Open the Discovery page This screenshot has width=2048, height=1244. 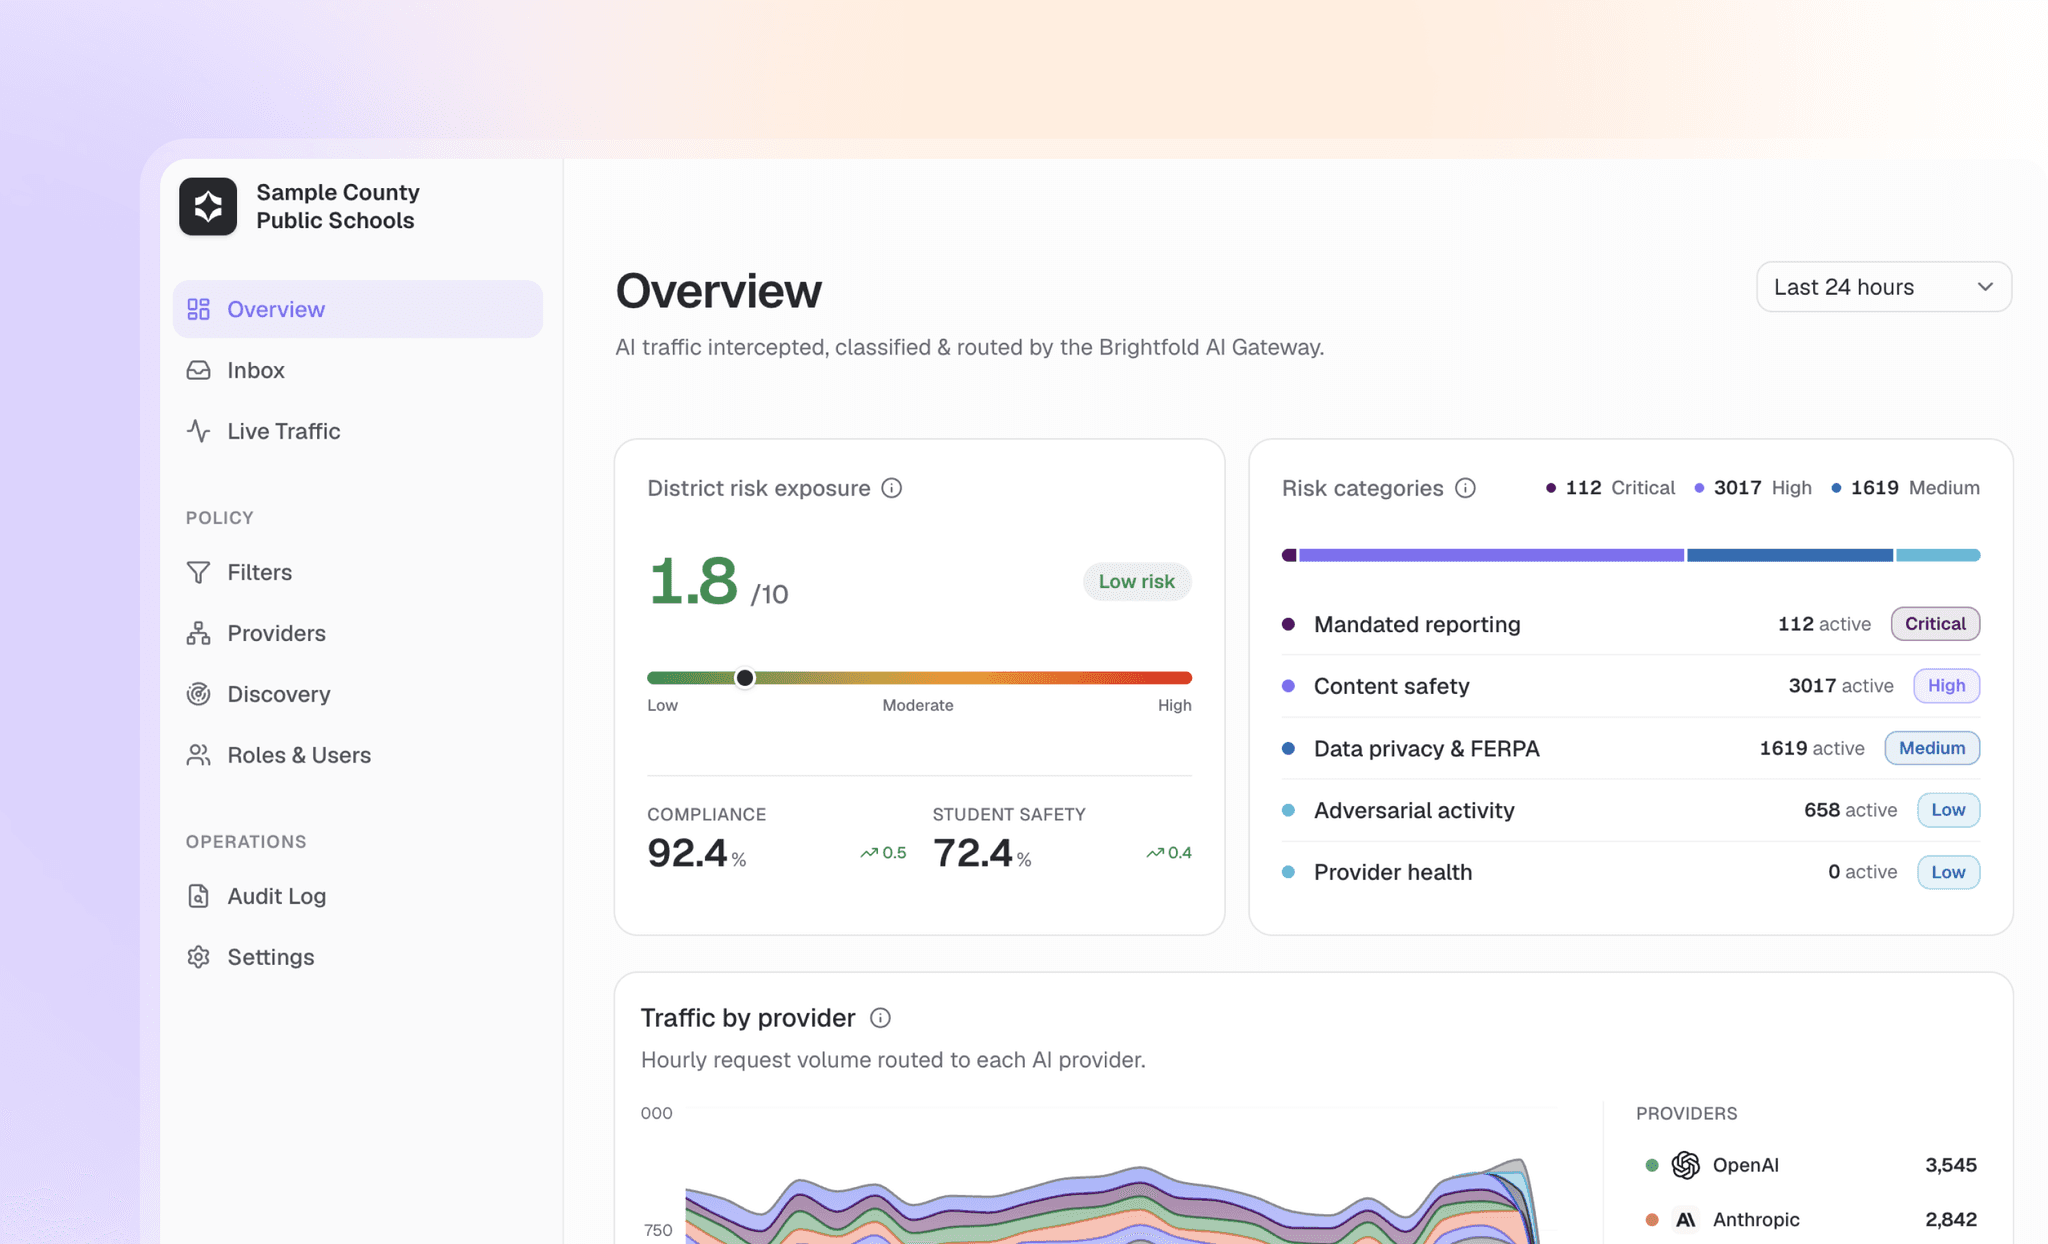pyautogui.click(x=358, y=694)
